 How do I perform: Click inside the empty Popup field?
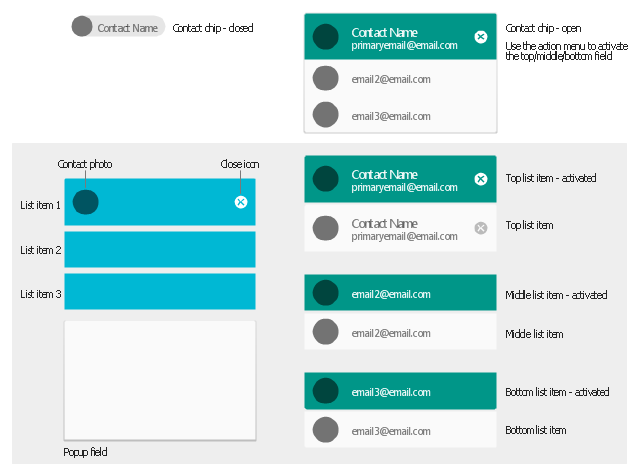coord(160,378)
